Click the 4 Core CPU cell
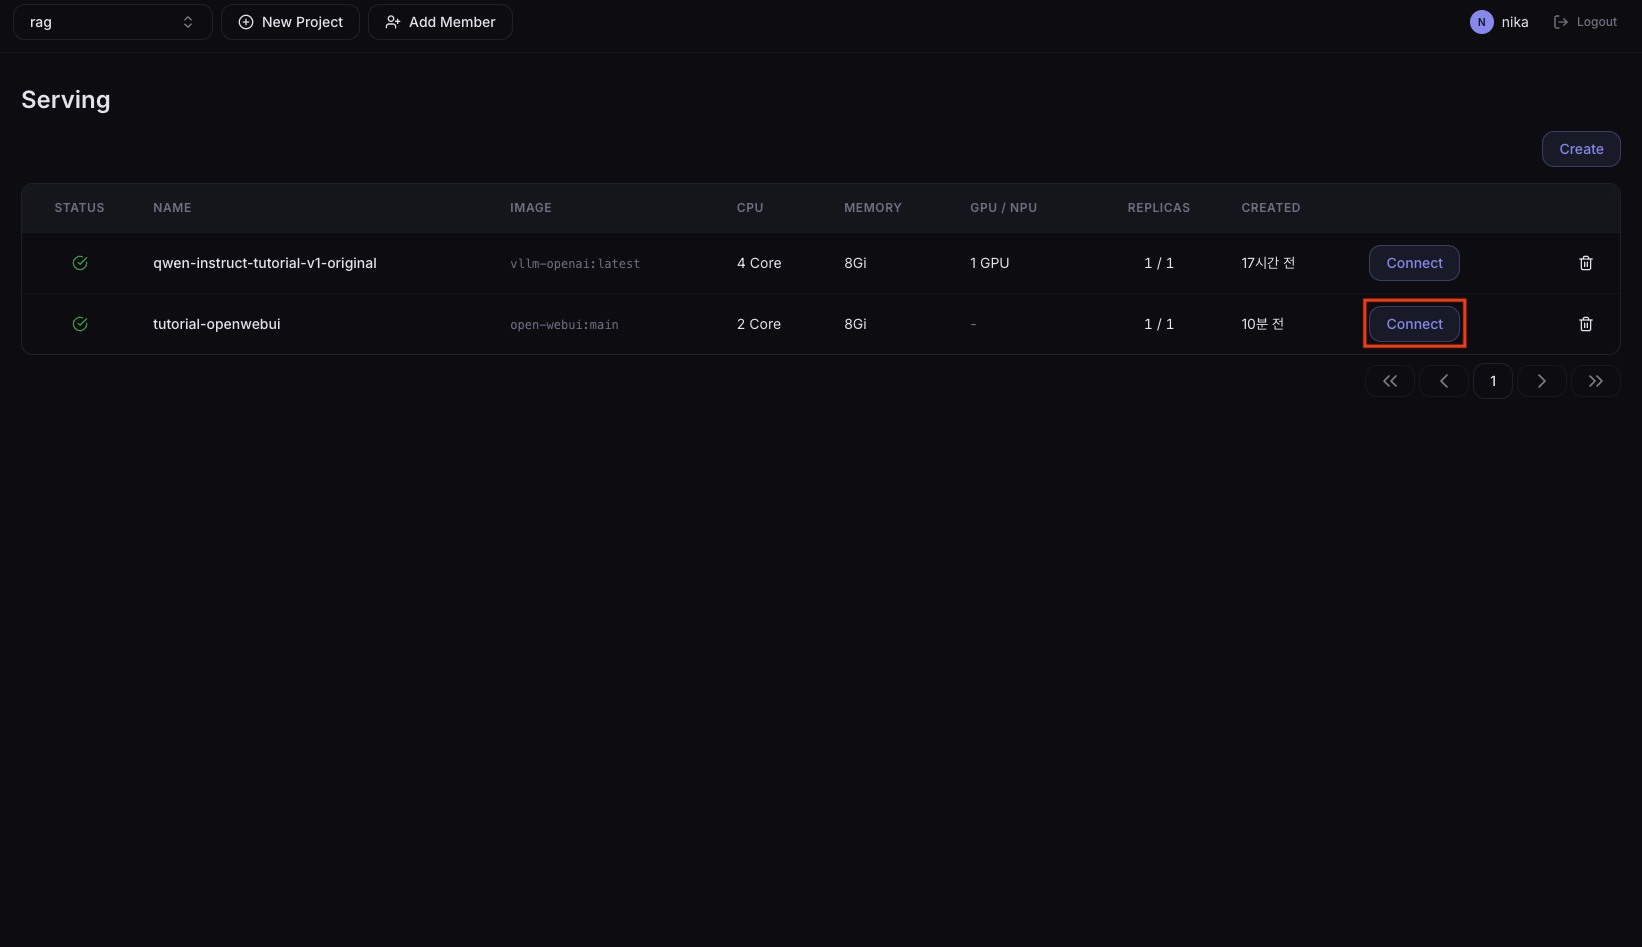1642x947 pixels. coord(759,263)
